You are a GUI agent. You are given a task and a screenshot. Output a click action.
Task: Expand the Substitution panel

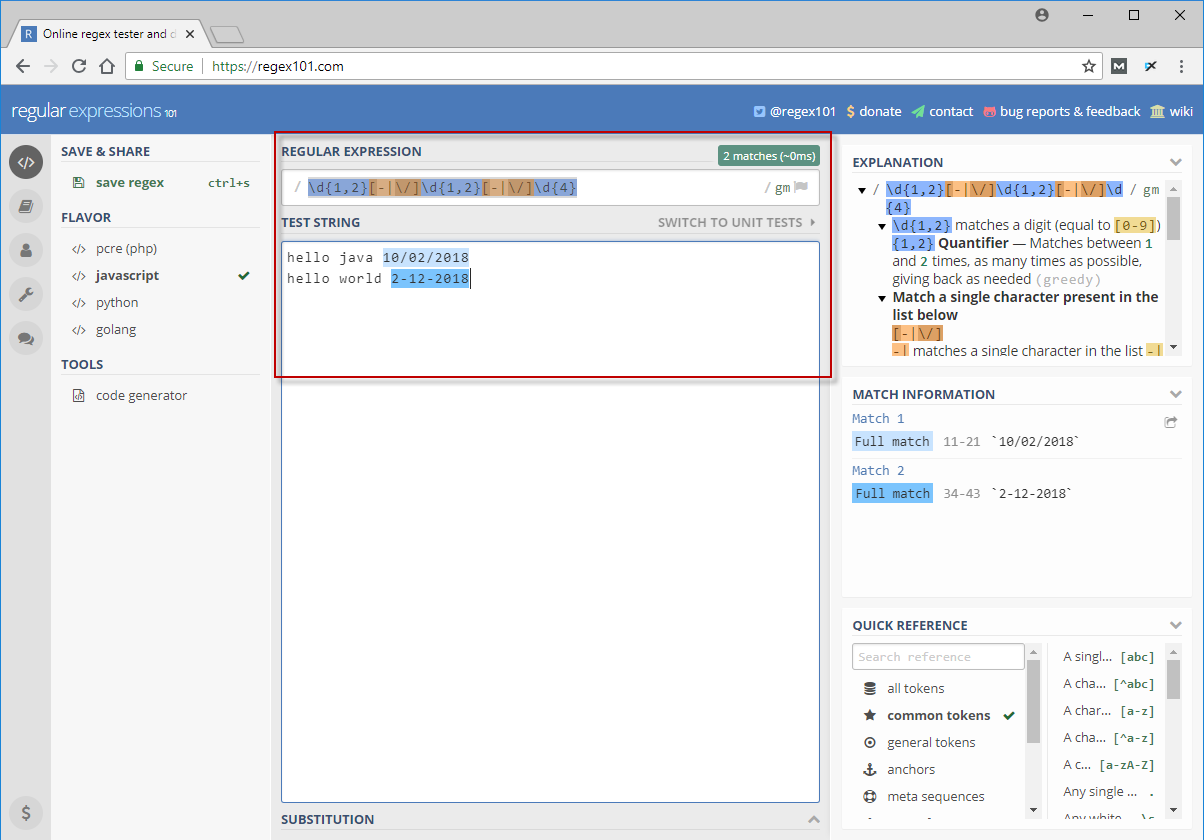[812, 820]
